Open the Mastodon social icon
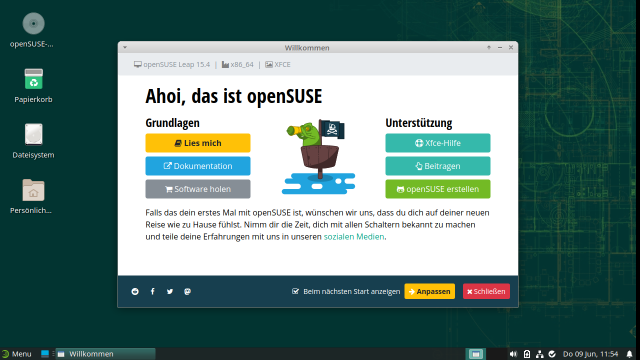The image size is (640, 360). [x=187, y=291]
